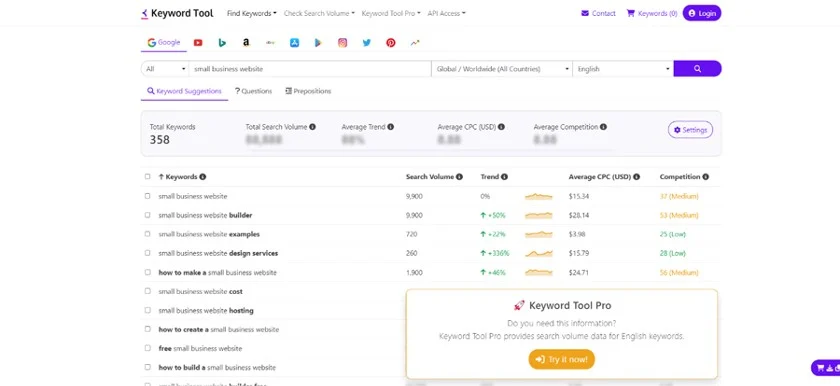This screenshot has width=840, height=386.
Task: Open the API Access dropdown menu
Action: pos(446,13)
